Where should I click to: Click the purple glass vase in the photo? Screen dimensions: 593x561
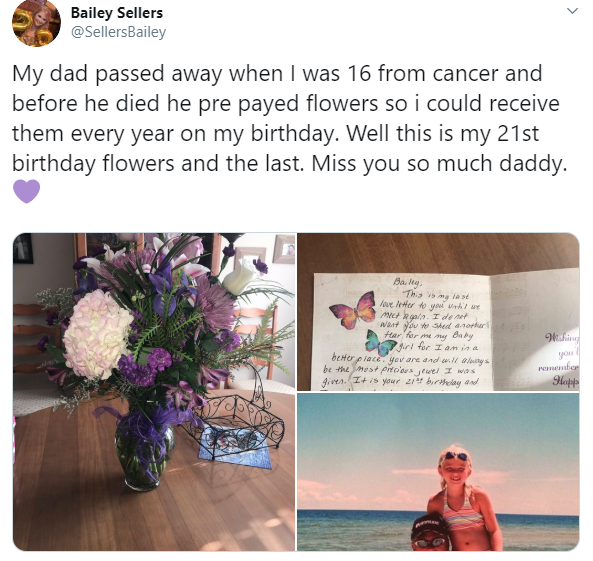tap(144, 452)
